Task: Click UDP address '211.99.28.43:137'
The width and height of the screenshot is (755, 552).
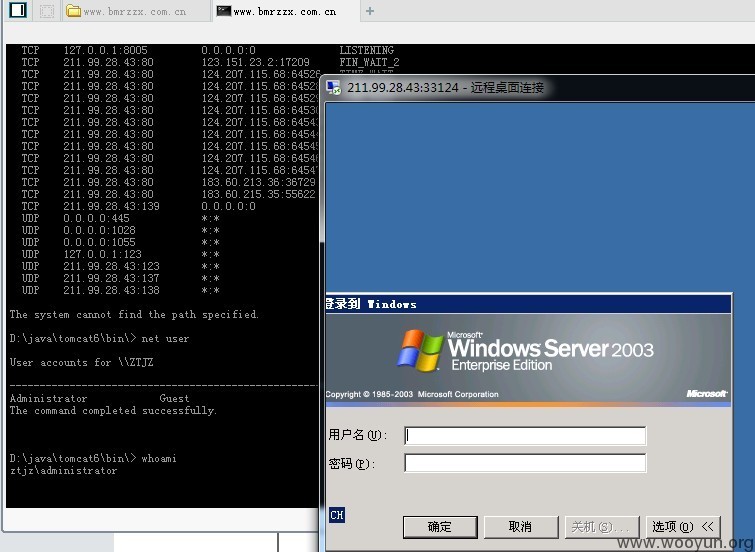Action: 111,278
